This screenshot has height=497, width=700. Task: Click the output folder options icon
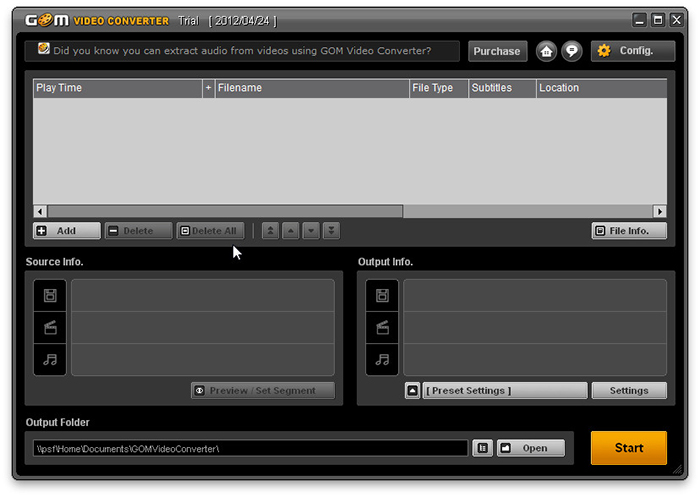tap(483, 448)
